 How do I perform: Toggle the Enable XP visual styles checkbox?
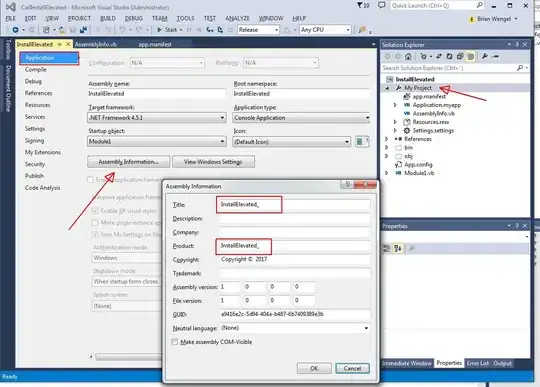tap(95, 211)
